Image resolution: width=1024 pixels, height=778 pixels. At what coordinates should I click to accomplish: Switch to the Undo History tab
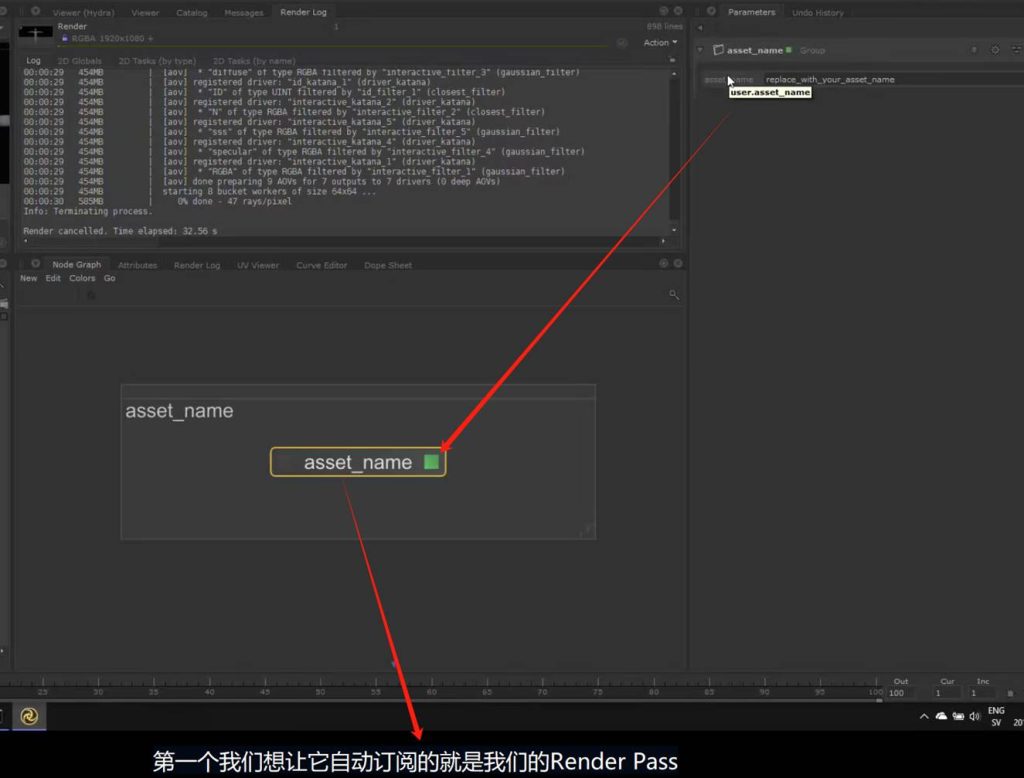point(817,13)
